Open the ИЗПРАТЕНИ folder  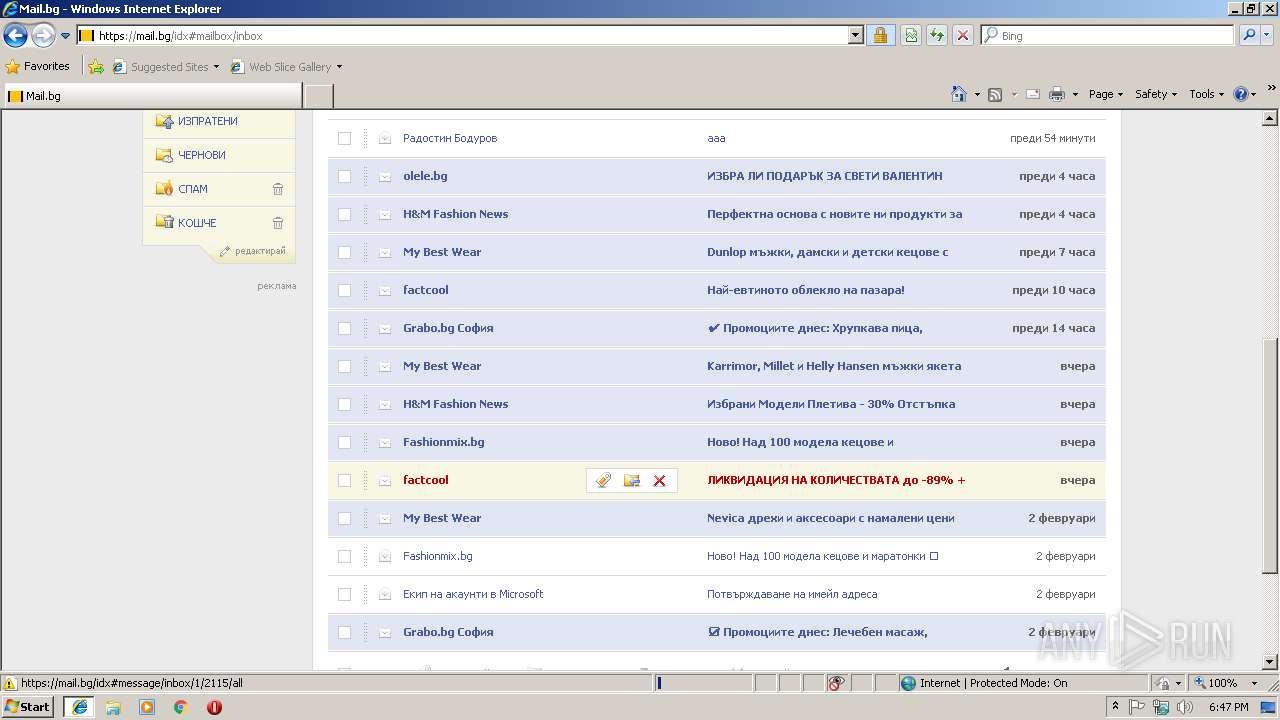pyautogui.click(x=207, y=121)
